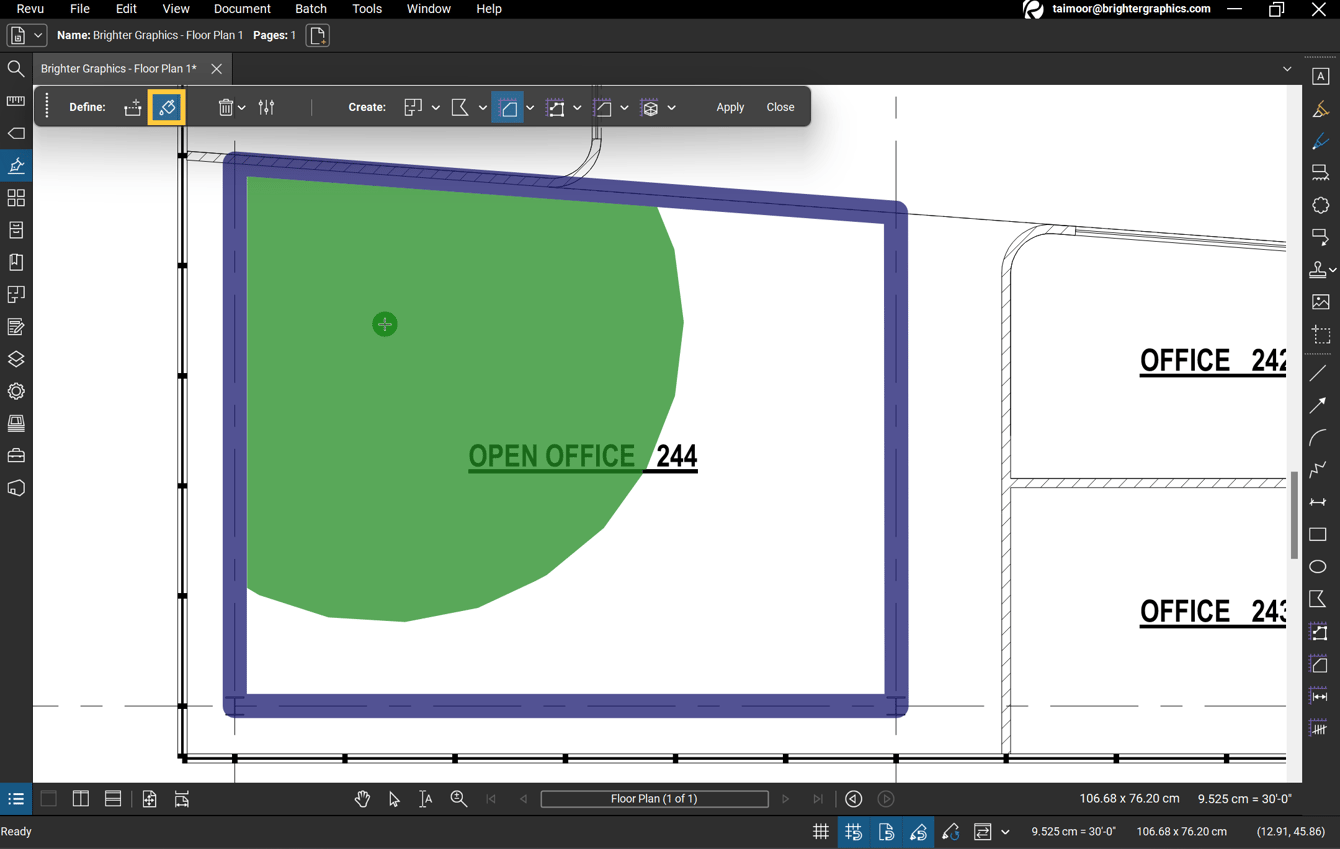1340x849 pixels.
Task: Expand the dropdown next to the sync icon
Action: [x=1005, y=831]
